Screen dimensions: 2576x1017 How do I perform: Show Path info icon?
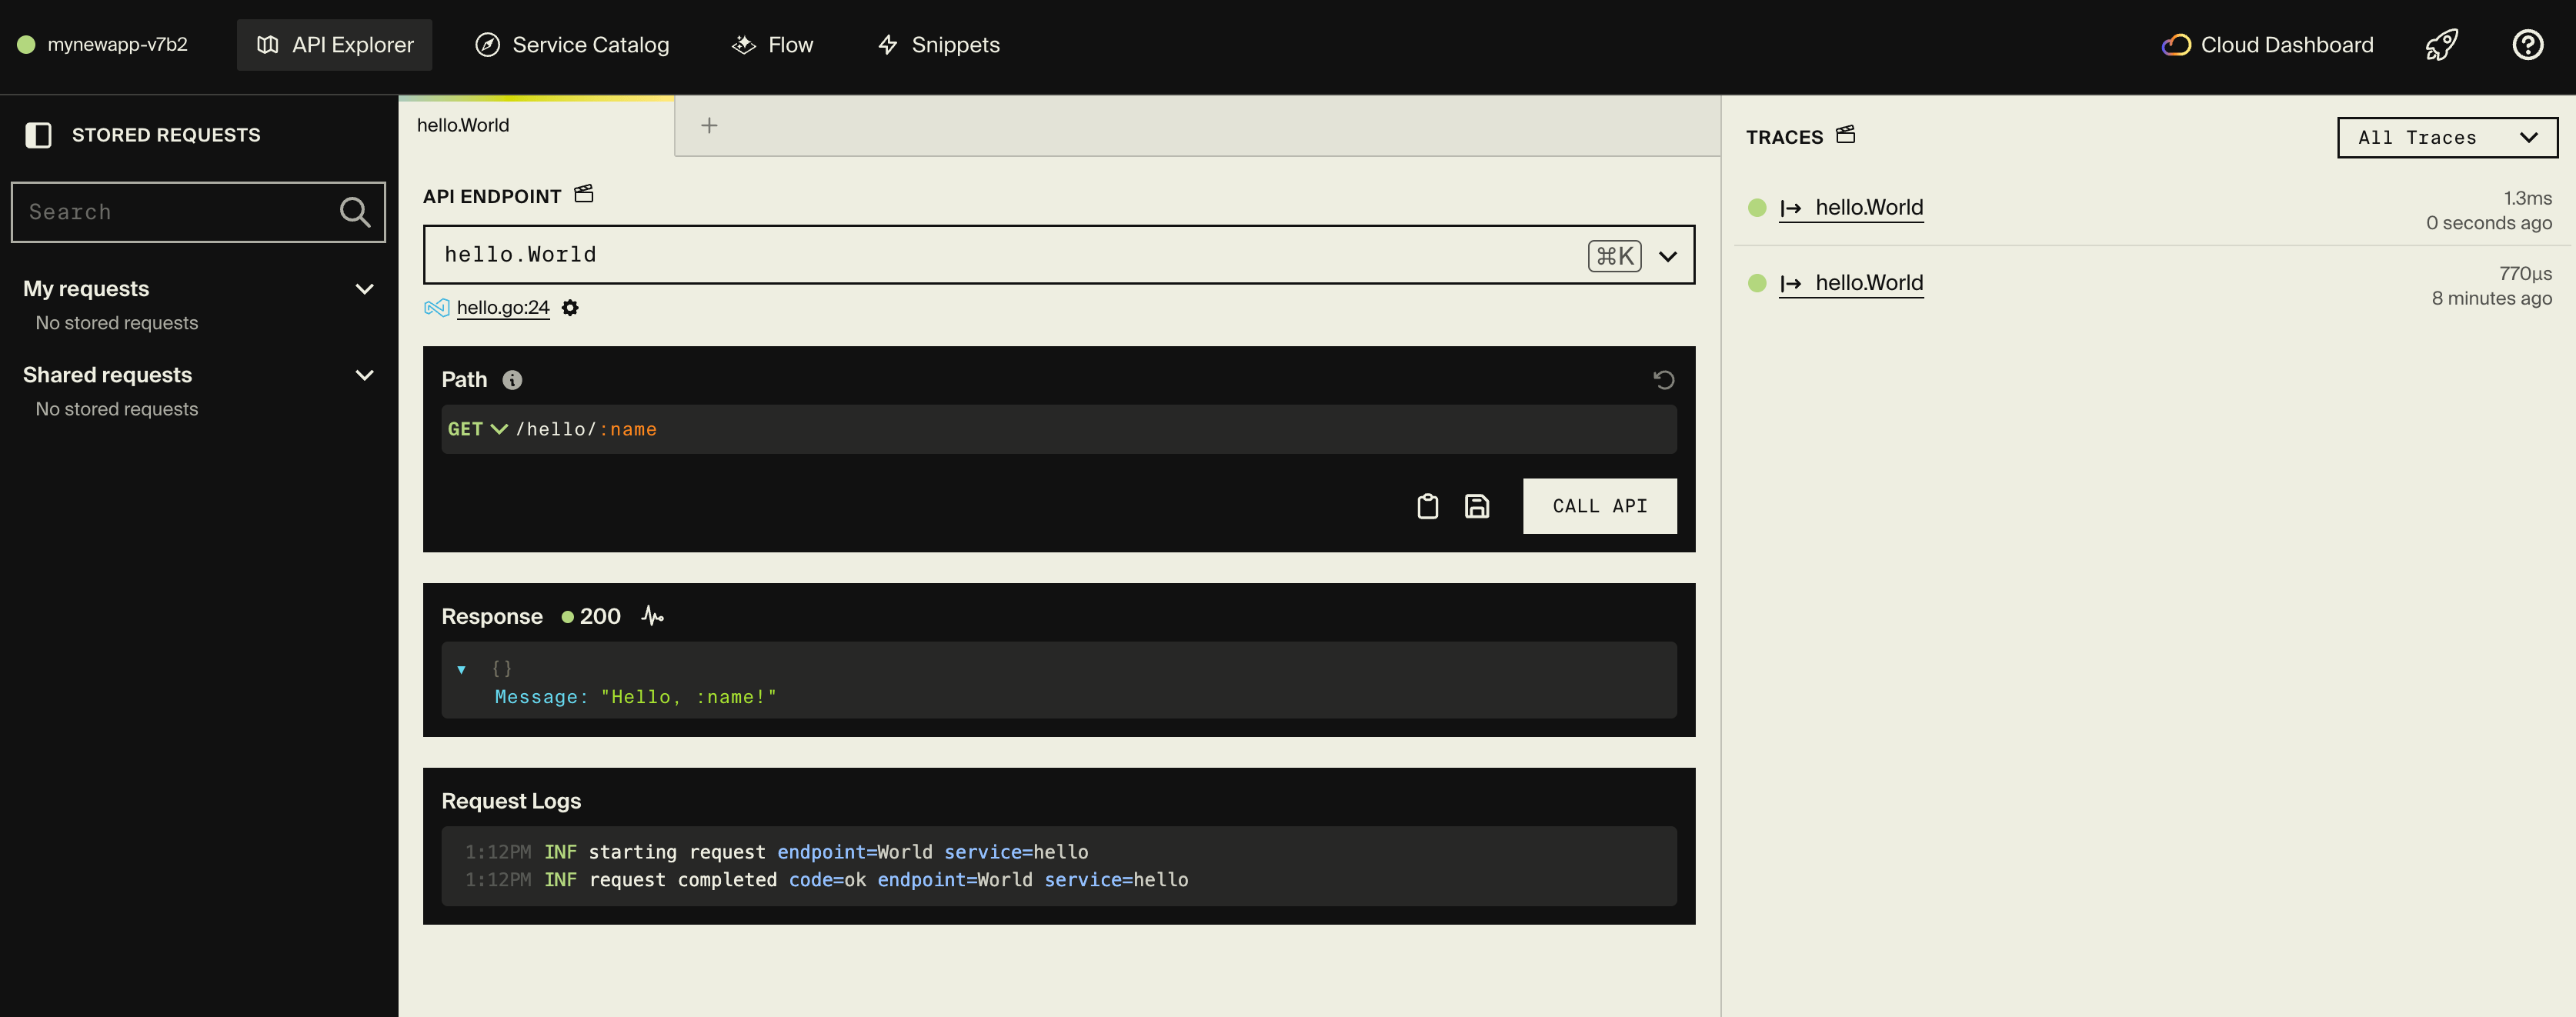(512, 380)
